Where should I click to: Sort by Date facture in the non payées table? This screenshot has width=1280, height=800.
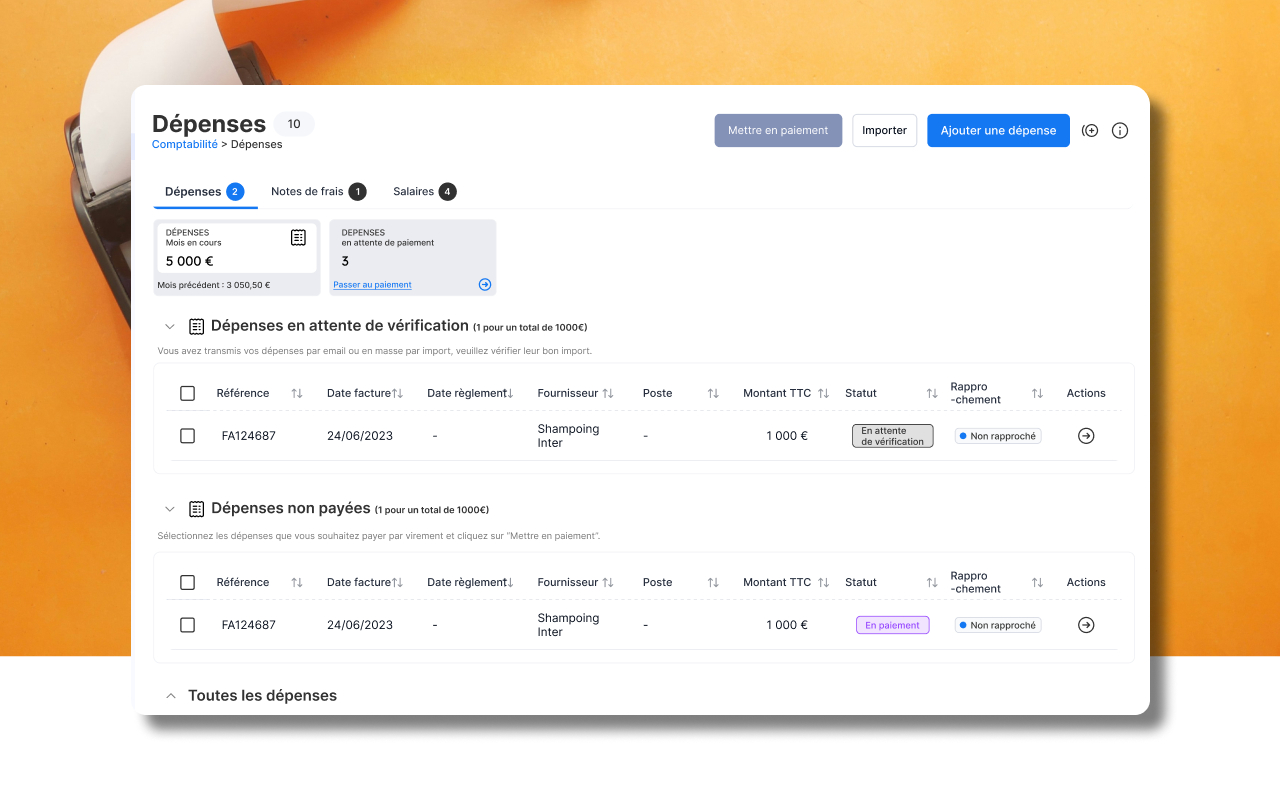(x=398, y=582)
